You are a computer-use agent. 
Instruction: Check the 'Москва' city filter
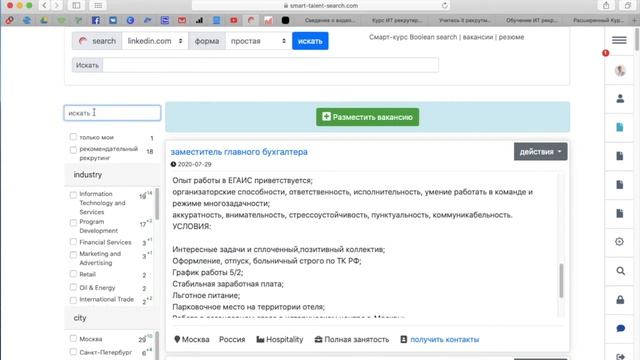(73, 338)
